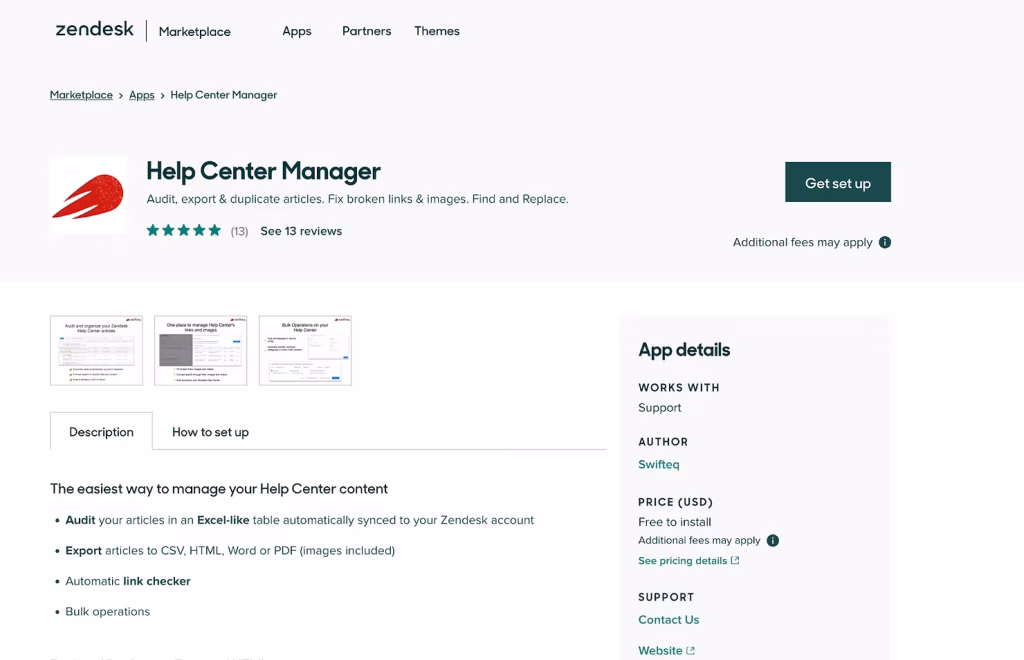This screenshot has width=1024, height=660.
Task: Open the Partners menu item
Action: tap(366, 31)
